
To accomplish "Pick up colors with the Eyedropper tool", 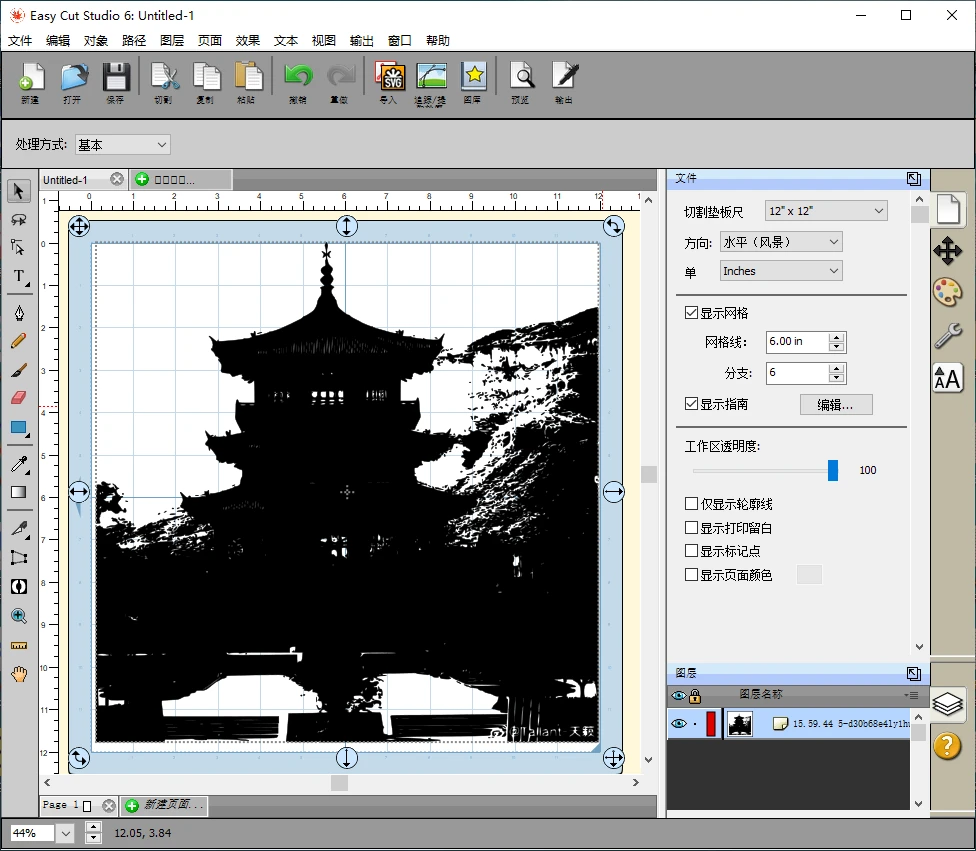I will pos(18,465).
